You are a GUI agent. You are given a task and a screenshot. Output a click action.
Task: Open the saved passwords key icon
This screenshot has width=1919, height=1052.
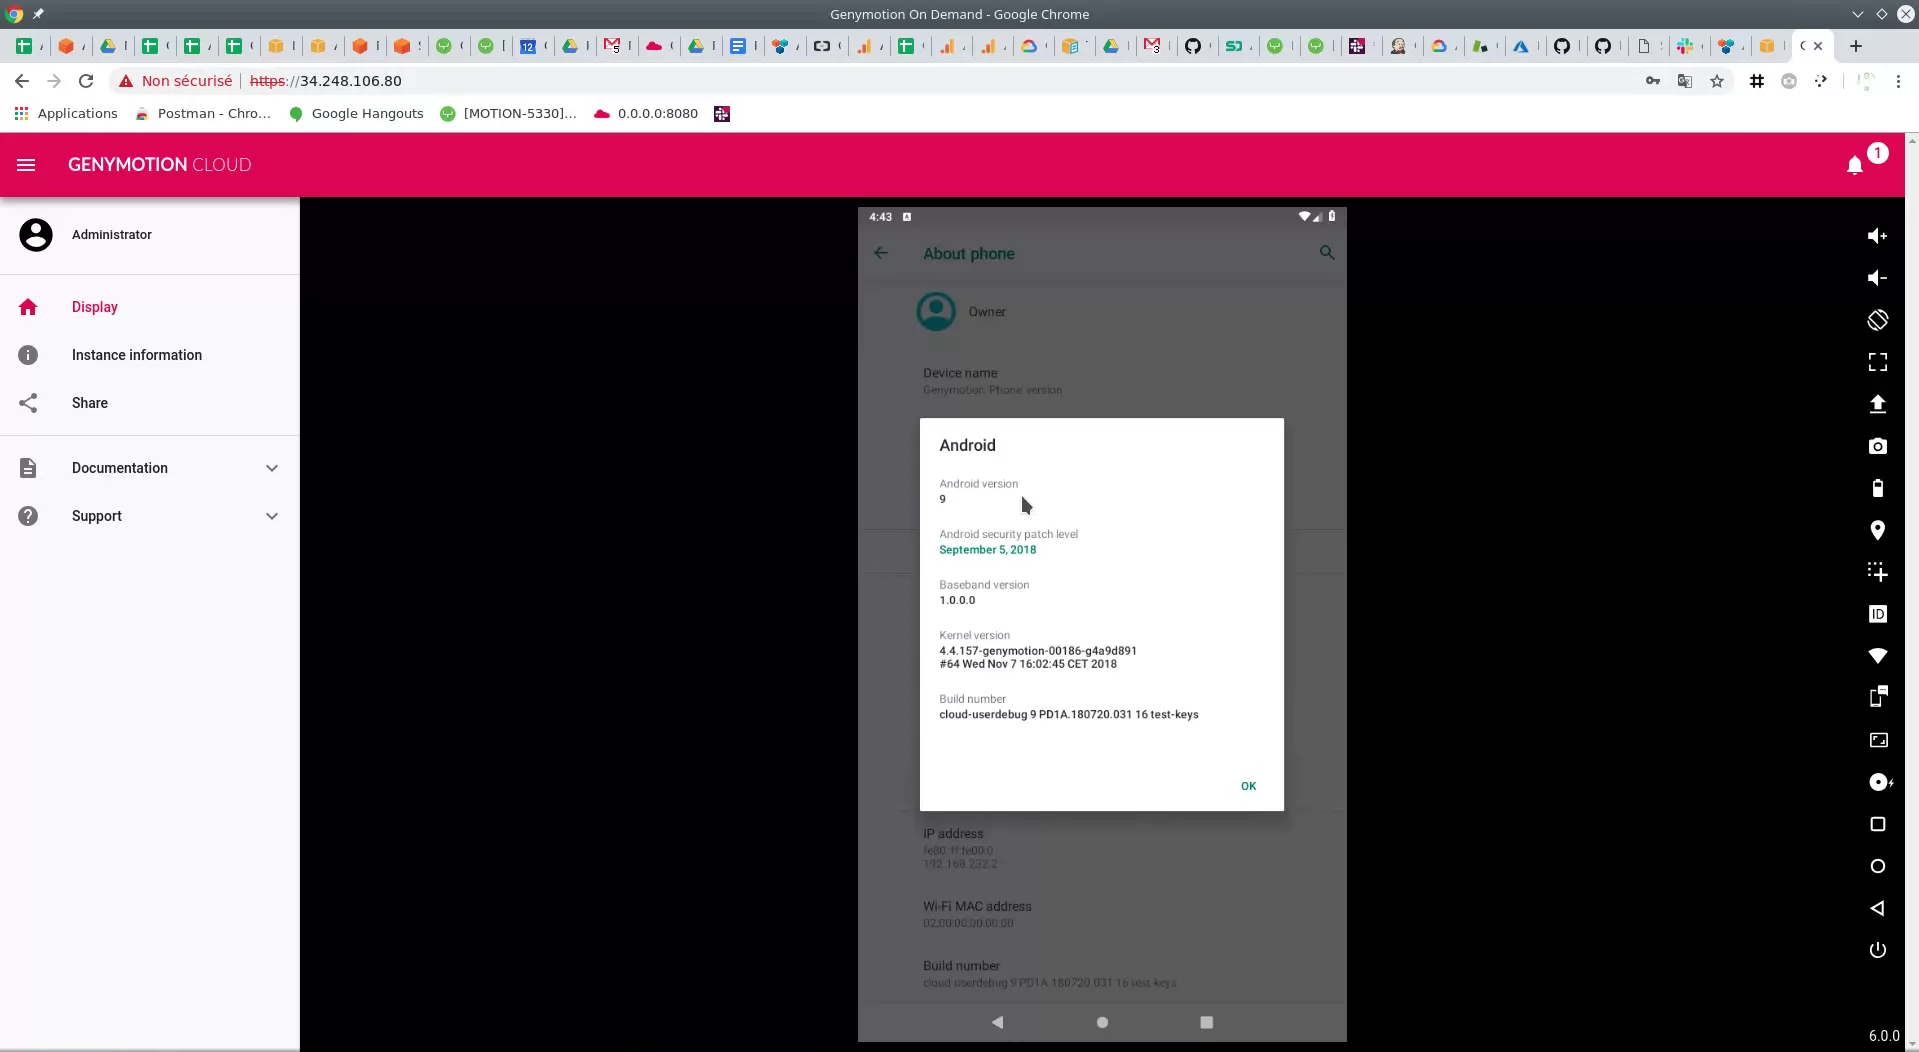click(1653, 81)
